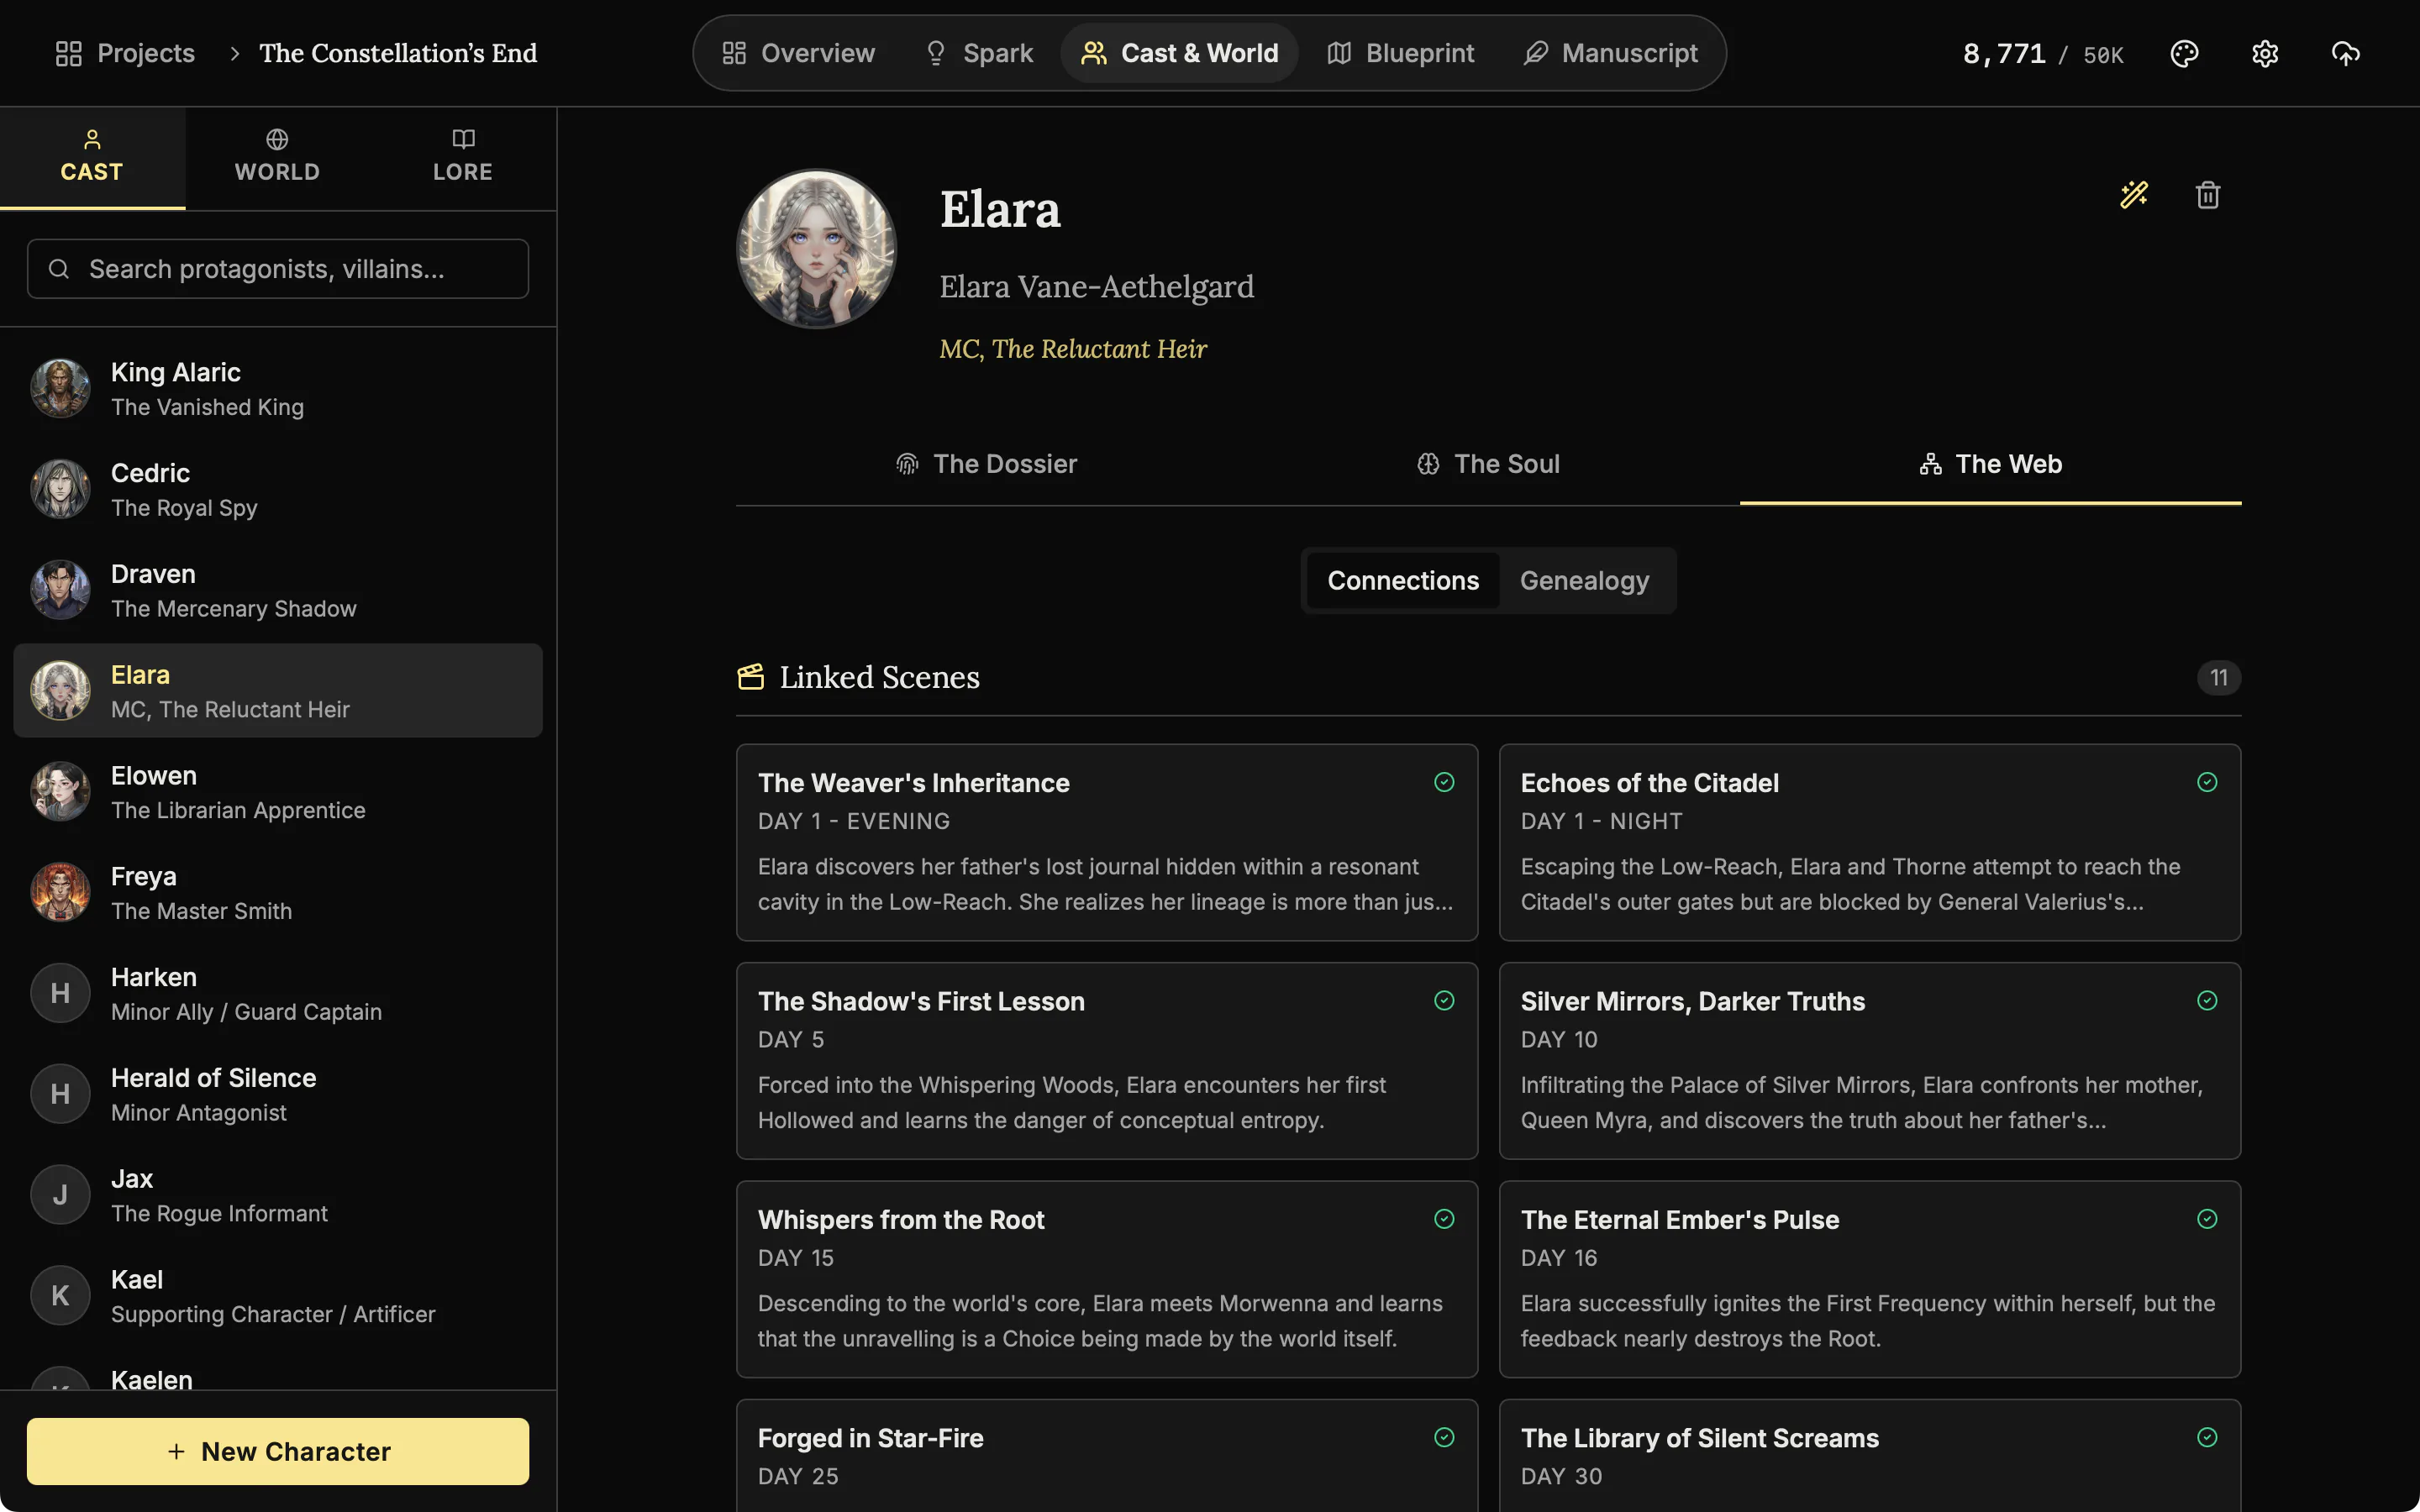Select King Alaric in the cast list
Viewport: 2420px width, 1512px height.
[x=278, y=388]
